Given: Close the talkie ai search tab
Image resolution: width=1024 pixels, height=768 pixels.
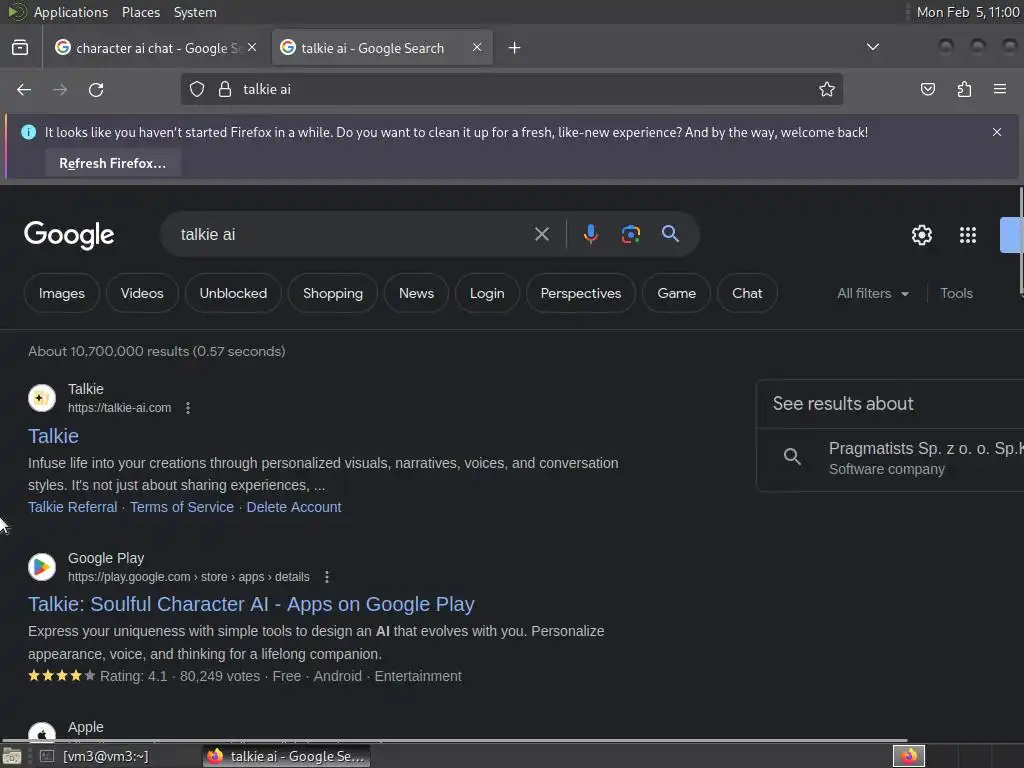Looking at the screenshot, I should (477, 48).
